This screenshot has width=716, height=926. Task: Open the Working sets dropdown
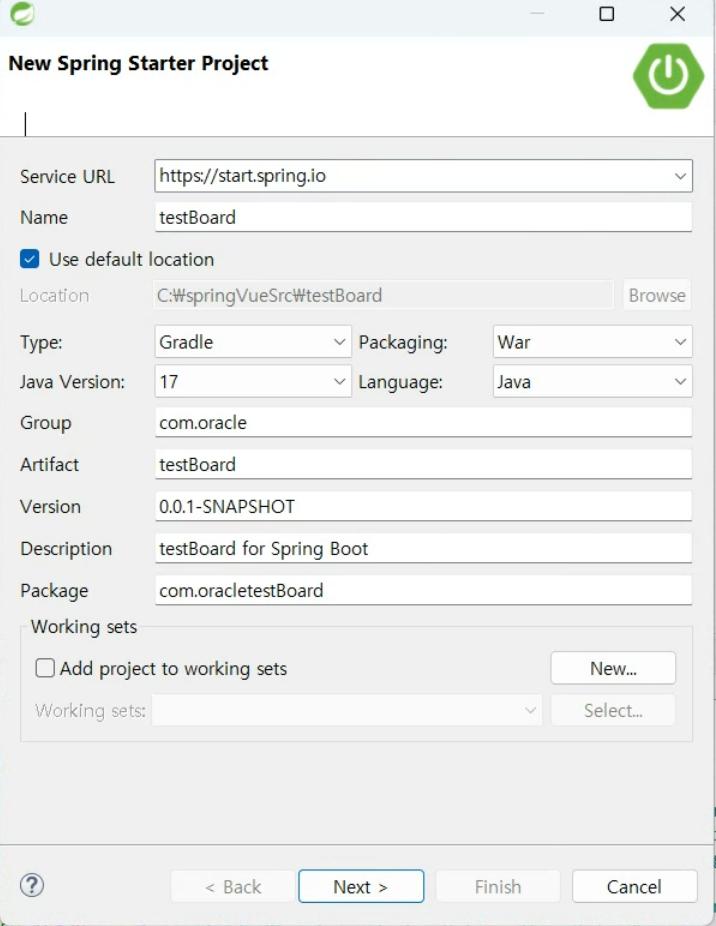[x=530, y=710]
